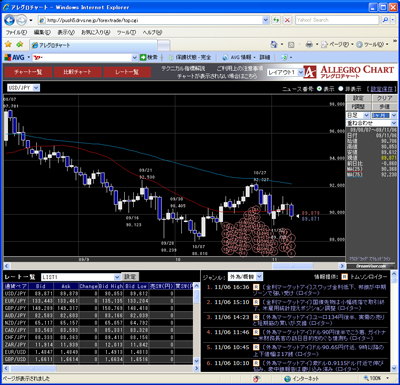Click the Print icon in command bar
The width and height of the screenshot is (400, 385).
pyautogui.click(x=309, y=44)
